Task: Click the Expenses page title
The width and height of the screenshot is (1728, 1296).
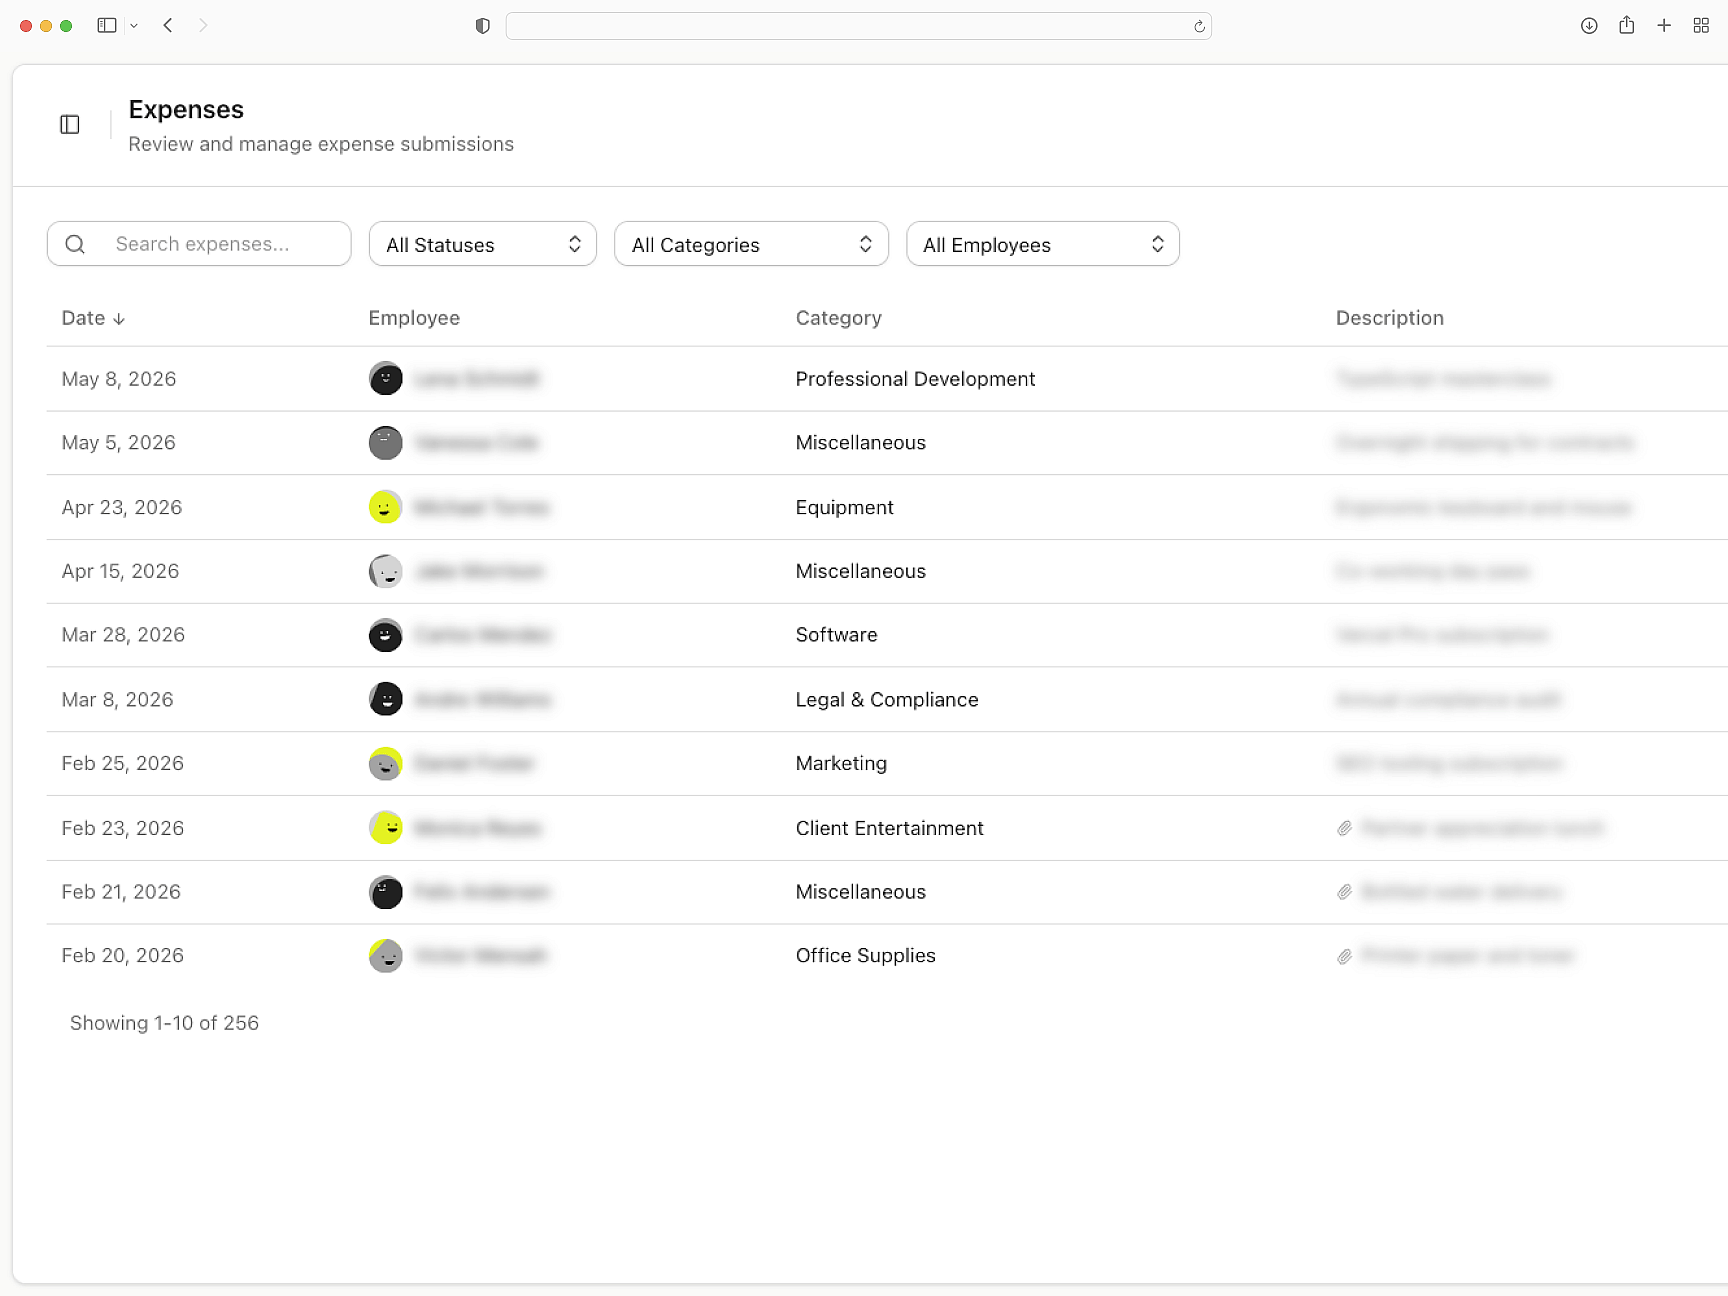Action: click(x=185, y=109)
